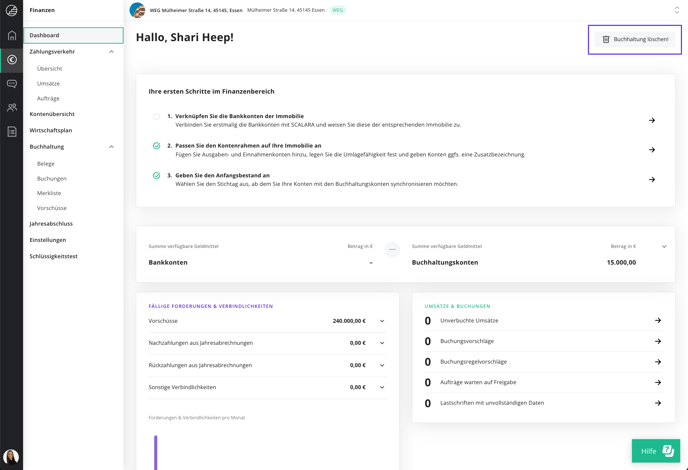This screenshot has width=688, height=470.
Task: Click the purple bar in Forderungen chart
Action: tap(155, 452)
